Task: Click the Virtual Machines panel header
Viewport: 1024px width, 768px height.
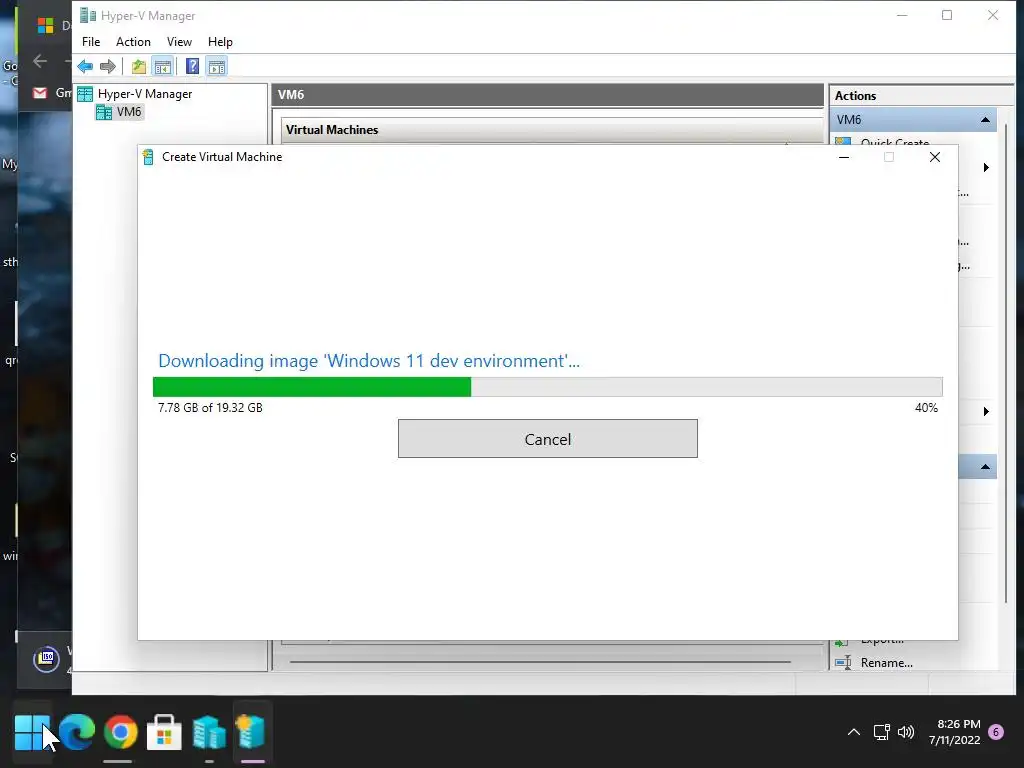Action: (552, 129)
